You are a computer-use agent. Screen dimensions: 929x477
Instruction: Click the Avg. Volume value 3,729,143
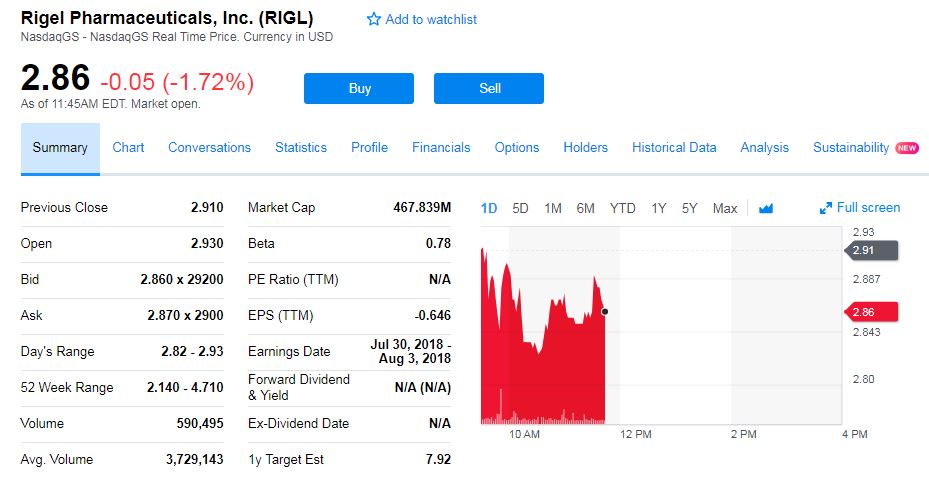[194, 460]
